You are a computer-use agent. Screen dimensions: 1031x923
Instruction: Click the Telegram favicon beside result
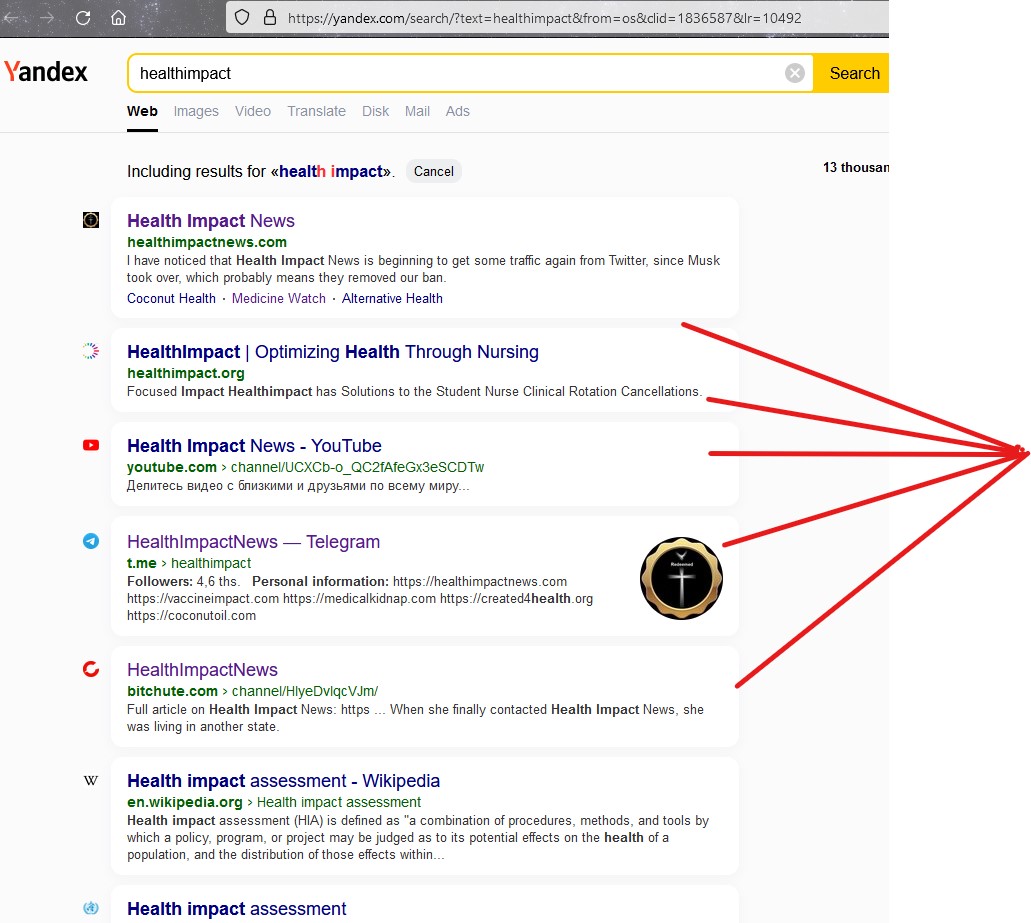coord(91,541)
